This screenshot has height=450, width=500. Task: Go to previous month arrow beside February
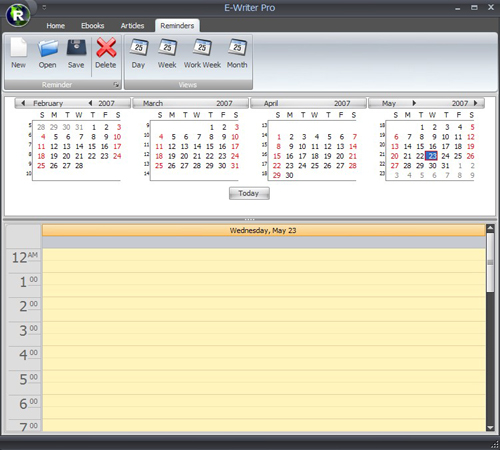(23, 103)
